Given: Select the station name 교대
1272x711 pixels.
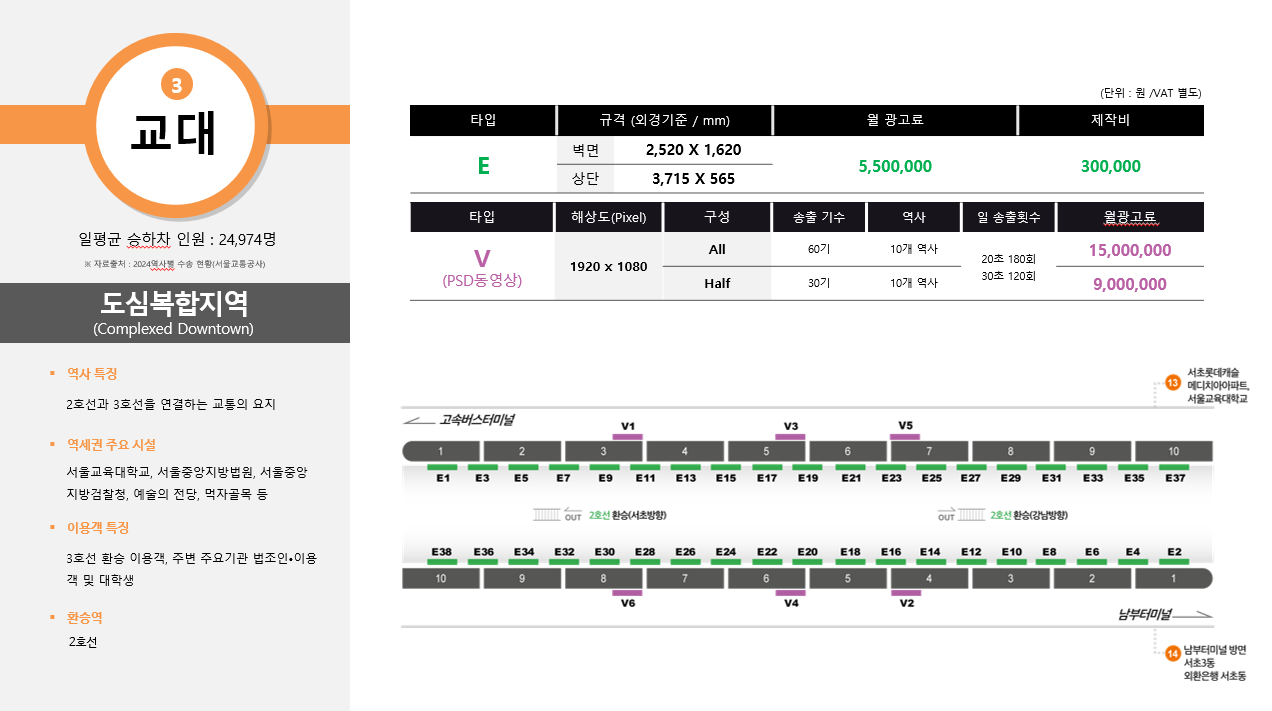Looking at the screenshot, I should point(174,135).
